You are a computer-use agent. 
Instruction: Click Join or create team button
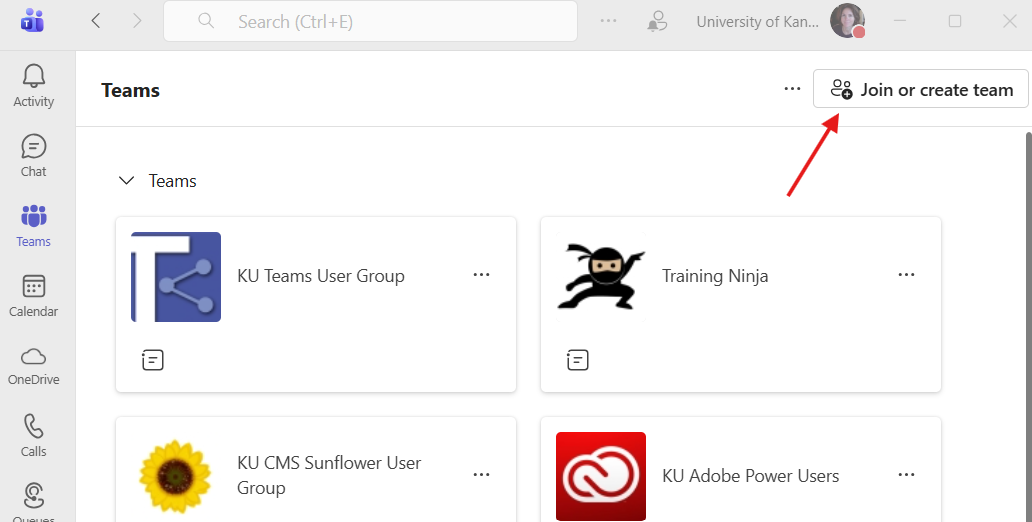click(x=921, y=89)
